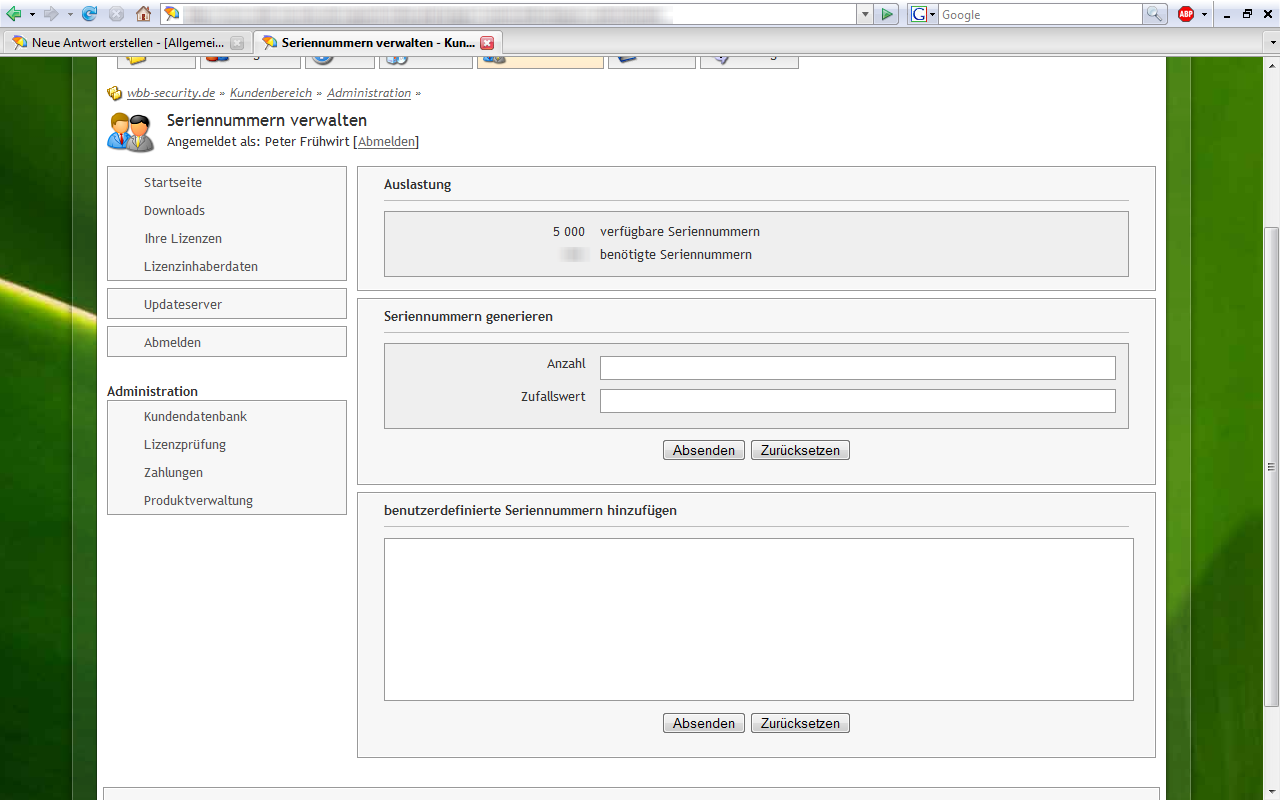The image size is (1280, 800).
Task: Click the Anzahl input field
Action: pos(857,368)
